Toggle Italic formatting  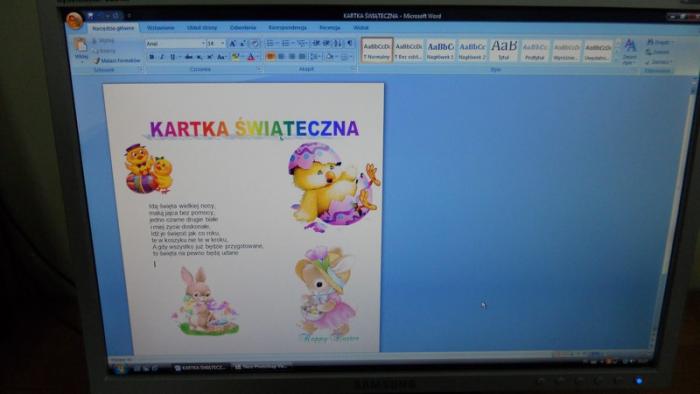click(x=162, y=57)
